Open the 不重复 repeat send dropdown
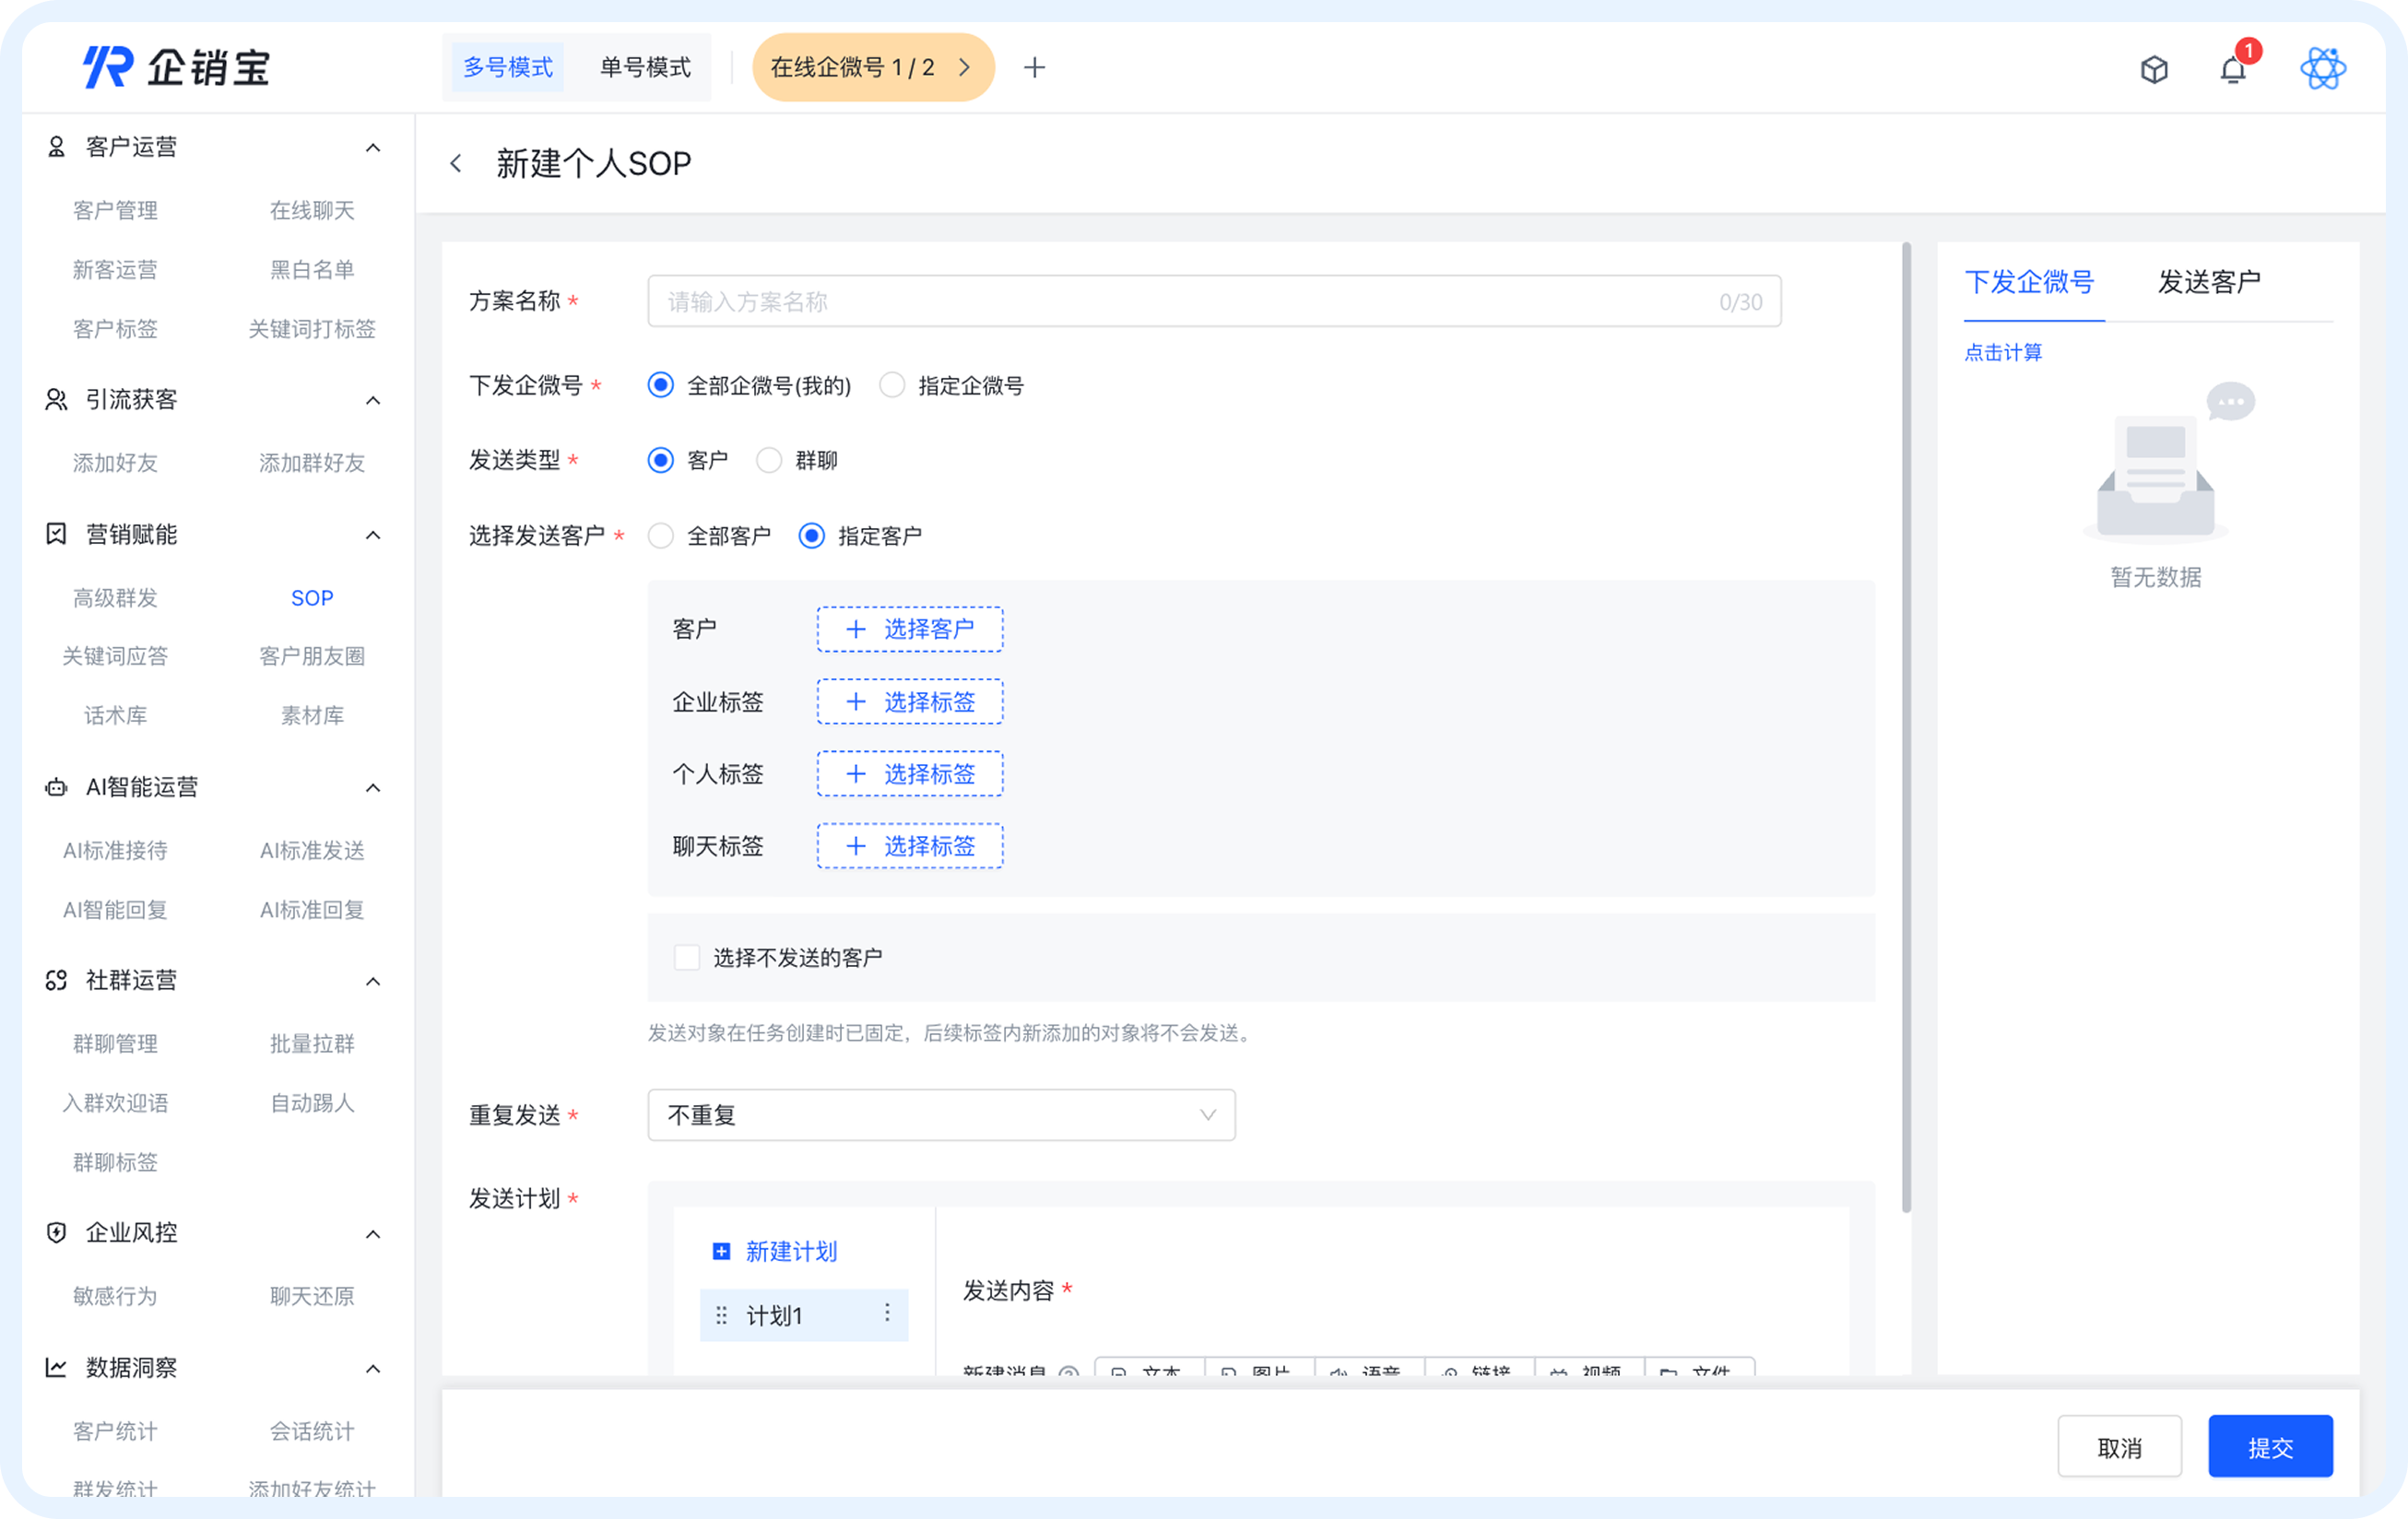Image resolution: width=2408 pixels, height=1519 pixels. click(940, 1115)
